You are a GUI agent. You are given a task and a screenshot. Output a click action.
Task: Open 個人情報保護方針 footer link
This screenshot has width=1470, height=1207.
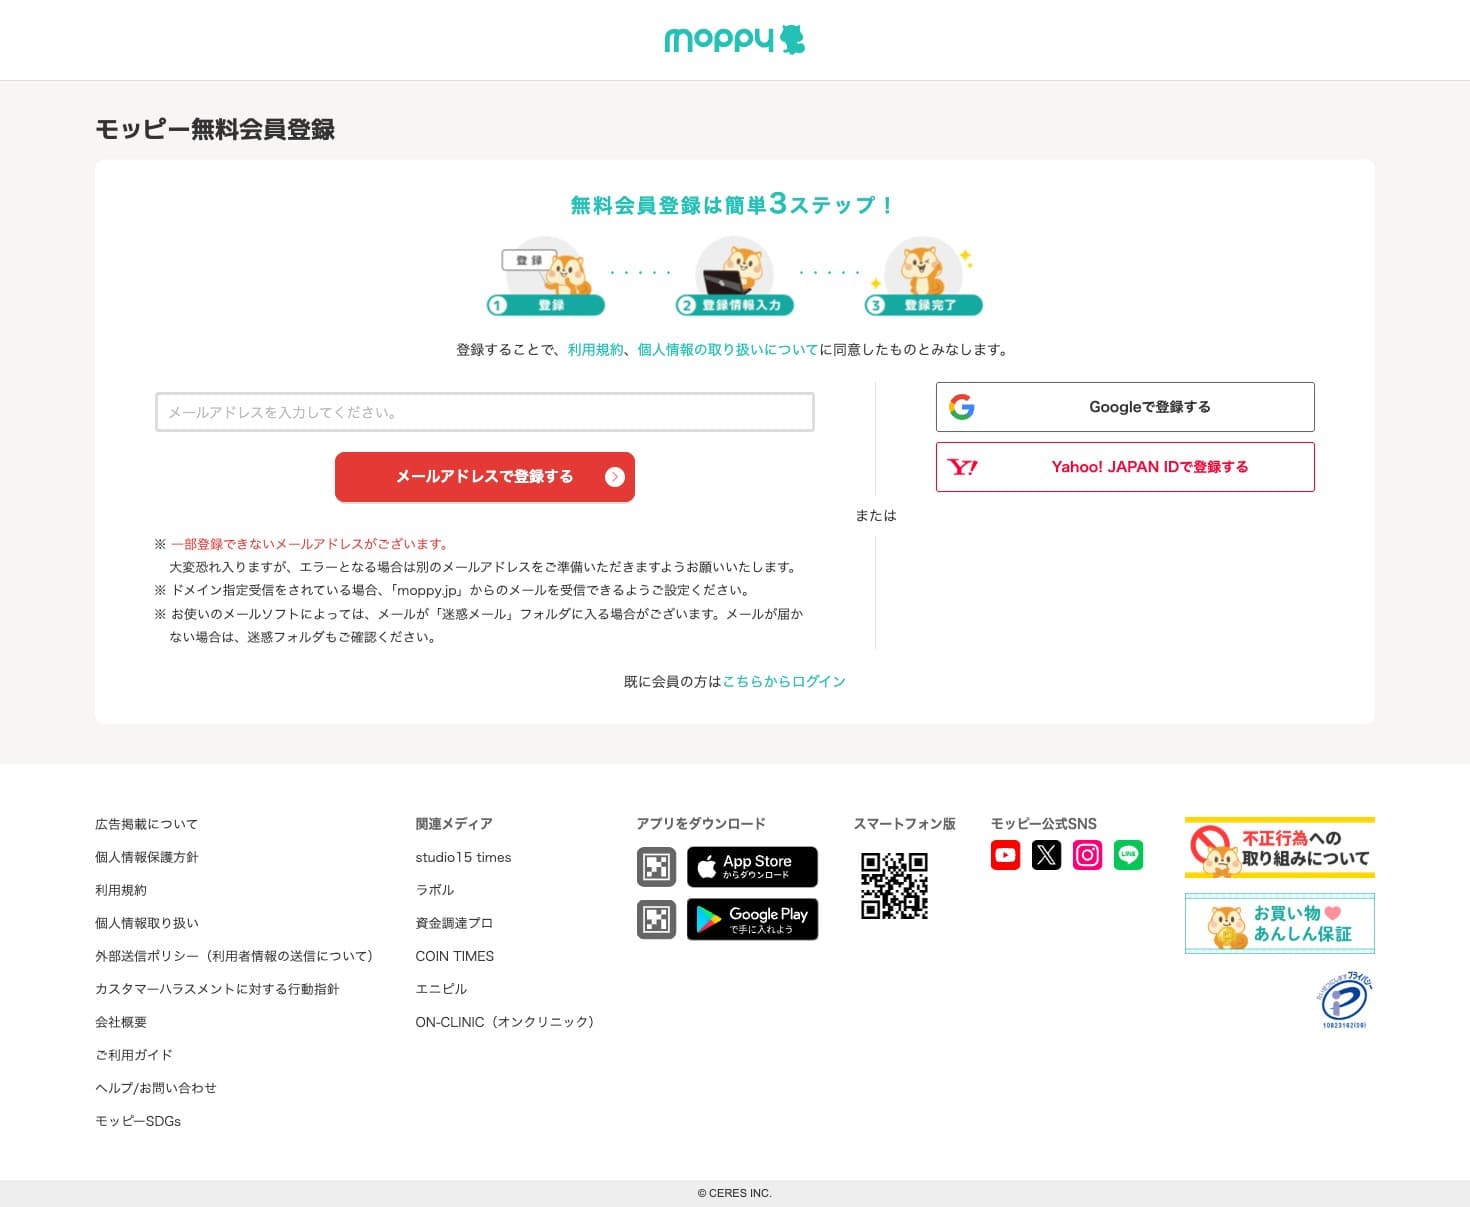click(146, 857)
